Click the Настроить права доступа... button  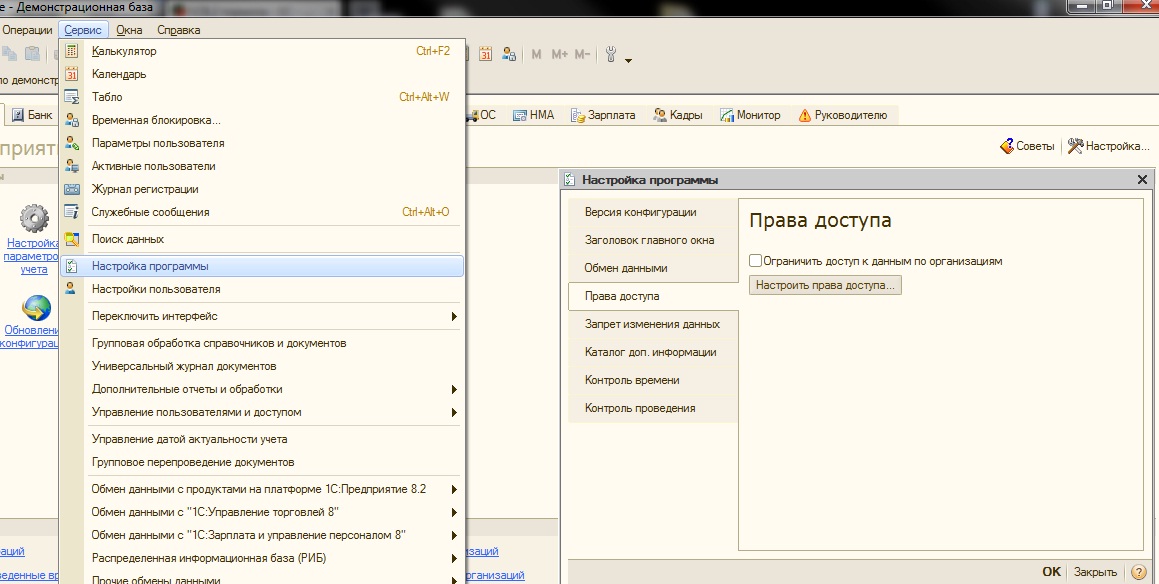point(825,285)
